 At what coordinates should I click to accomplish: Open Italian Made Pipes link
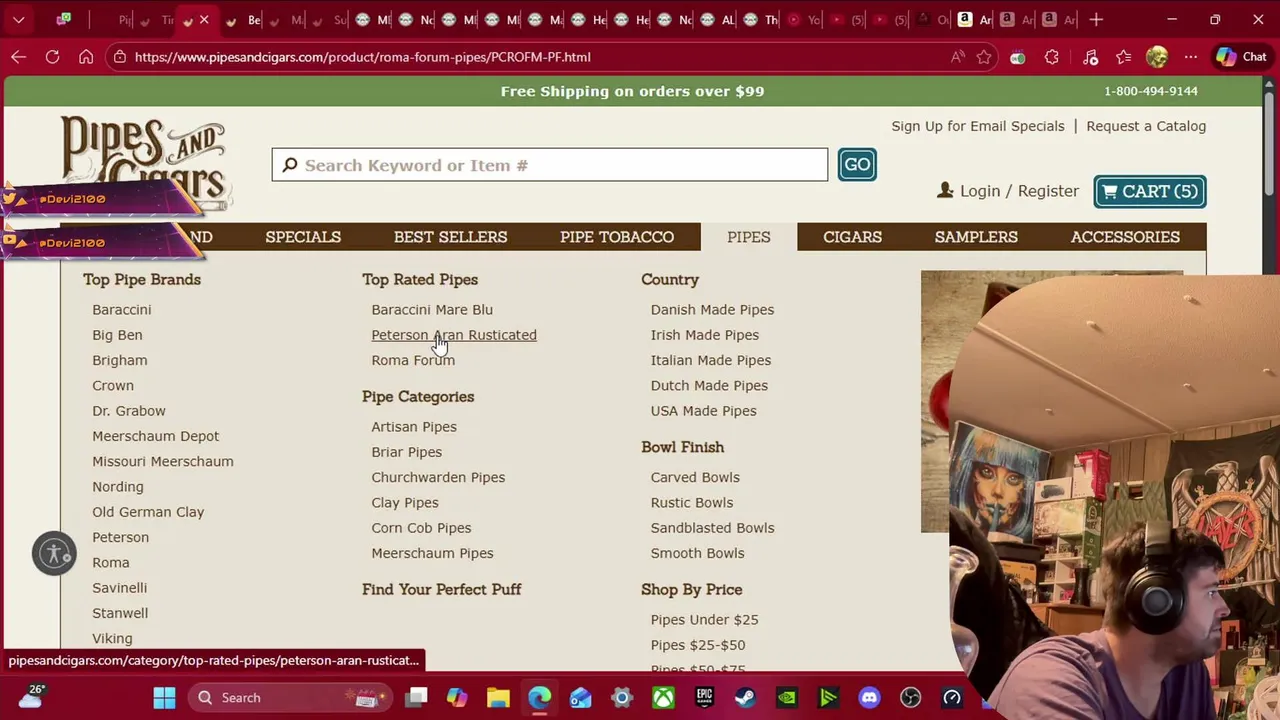point(711,360)
